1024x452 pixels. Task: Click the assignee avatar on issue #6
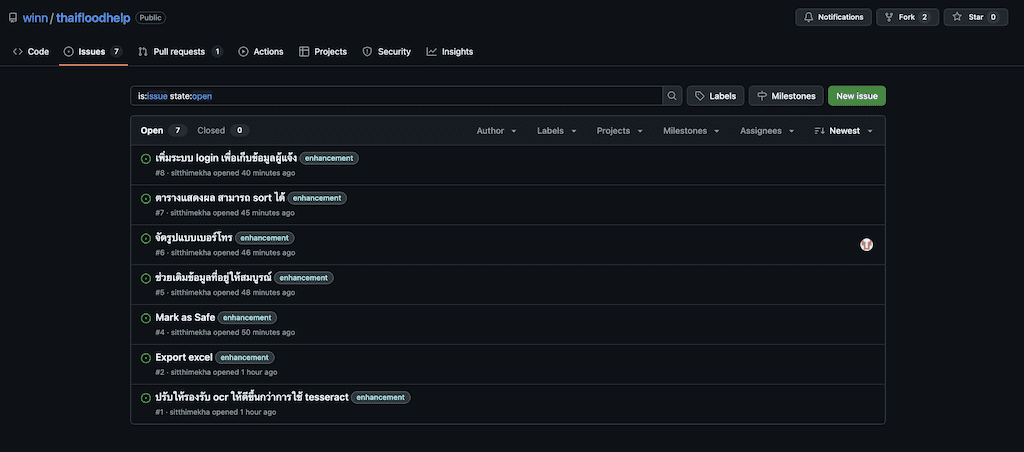pos(866,244)
